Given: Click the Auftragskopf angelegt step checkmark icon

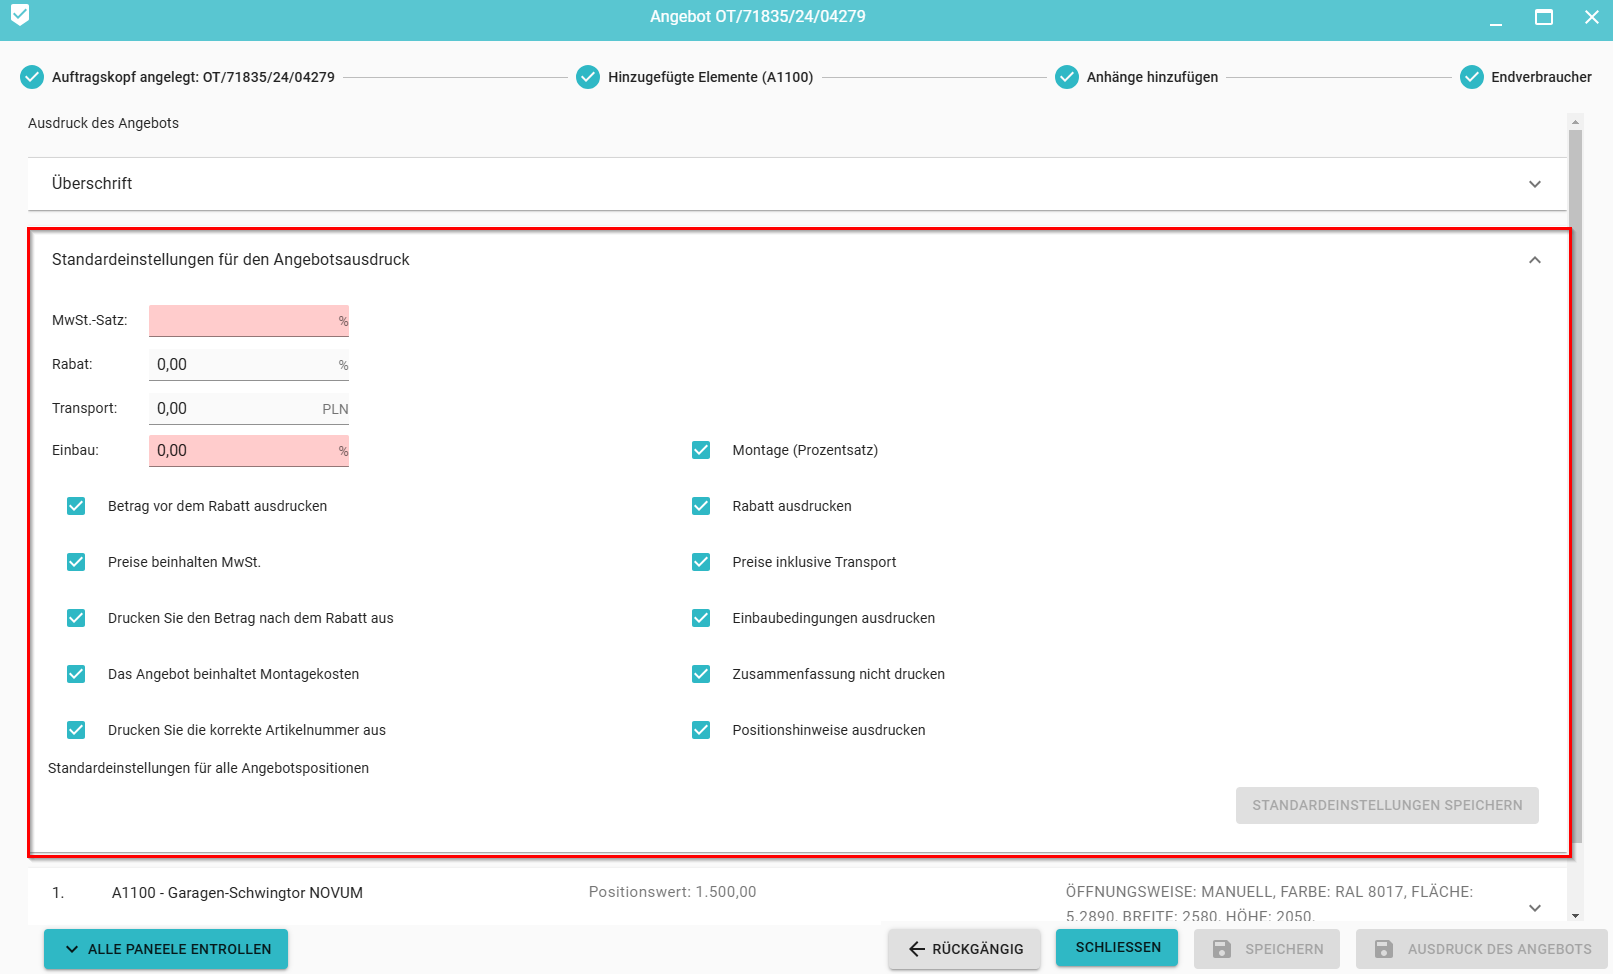Looking at the screenshot, I should coord(32,77).
